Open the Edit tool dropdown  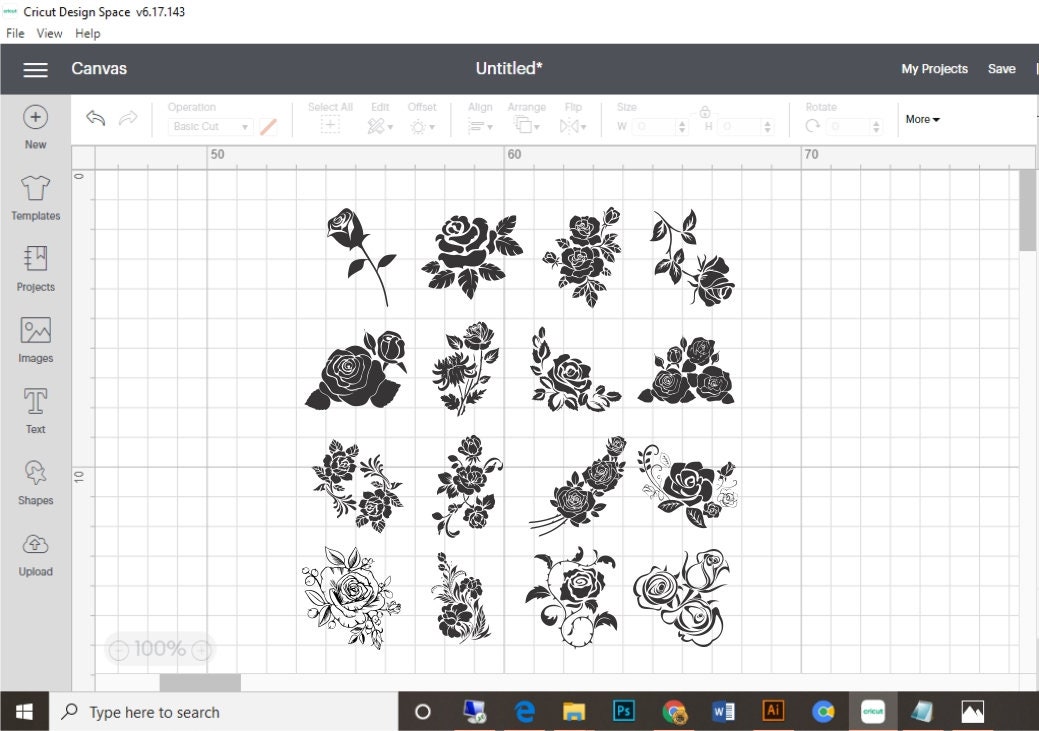pyautogui.click(x=380, y=126)
